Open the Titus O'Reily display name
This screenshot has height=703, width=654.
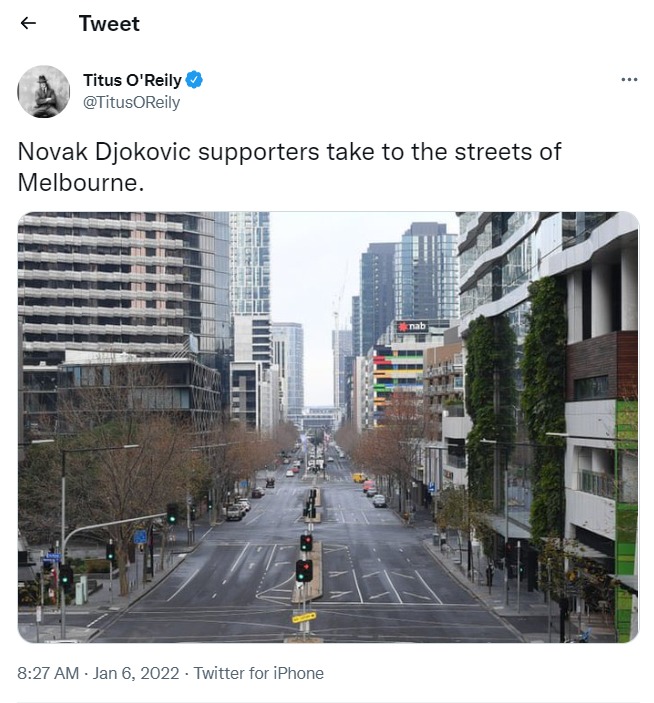point(132,80)
